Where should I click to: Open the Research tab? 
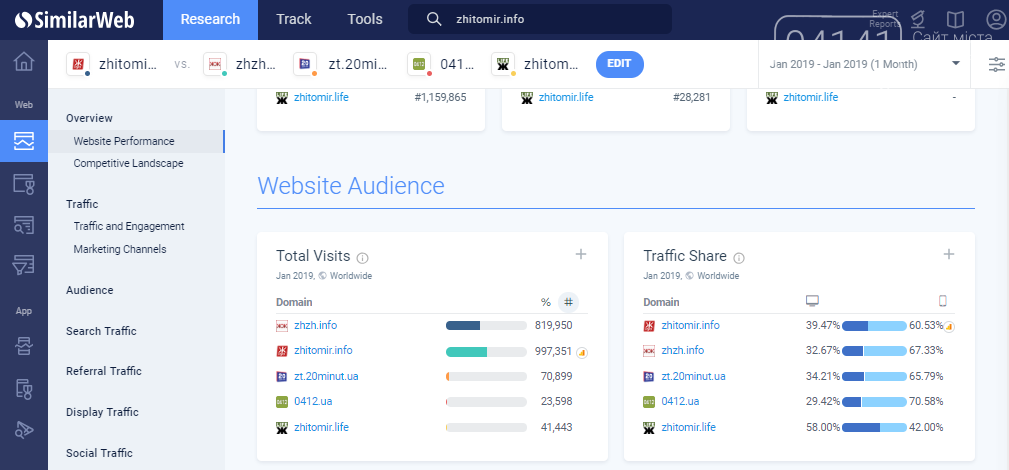[x=210, y=20]
